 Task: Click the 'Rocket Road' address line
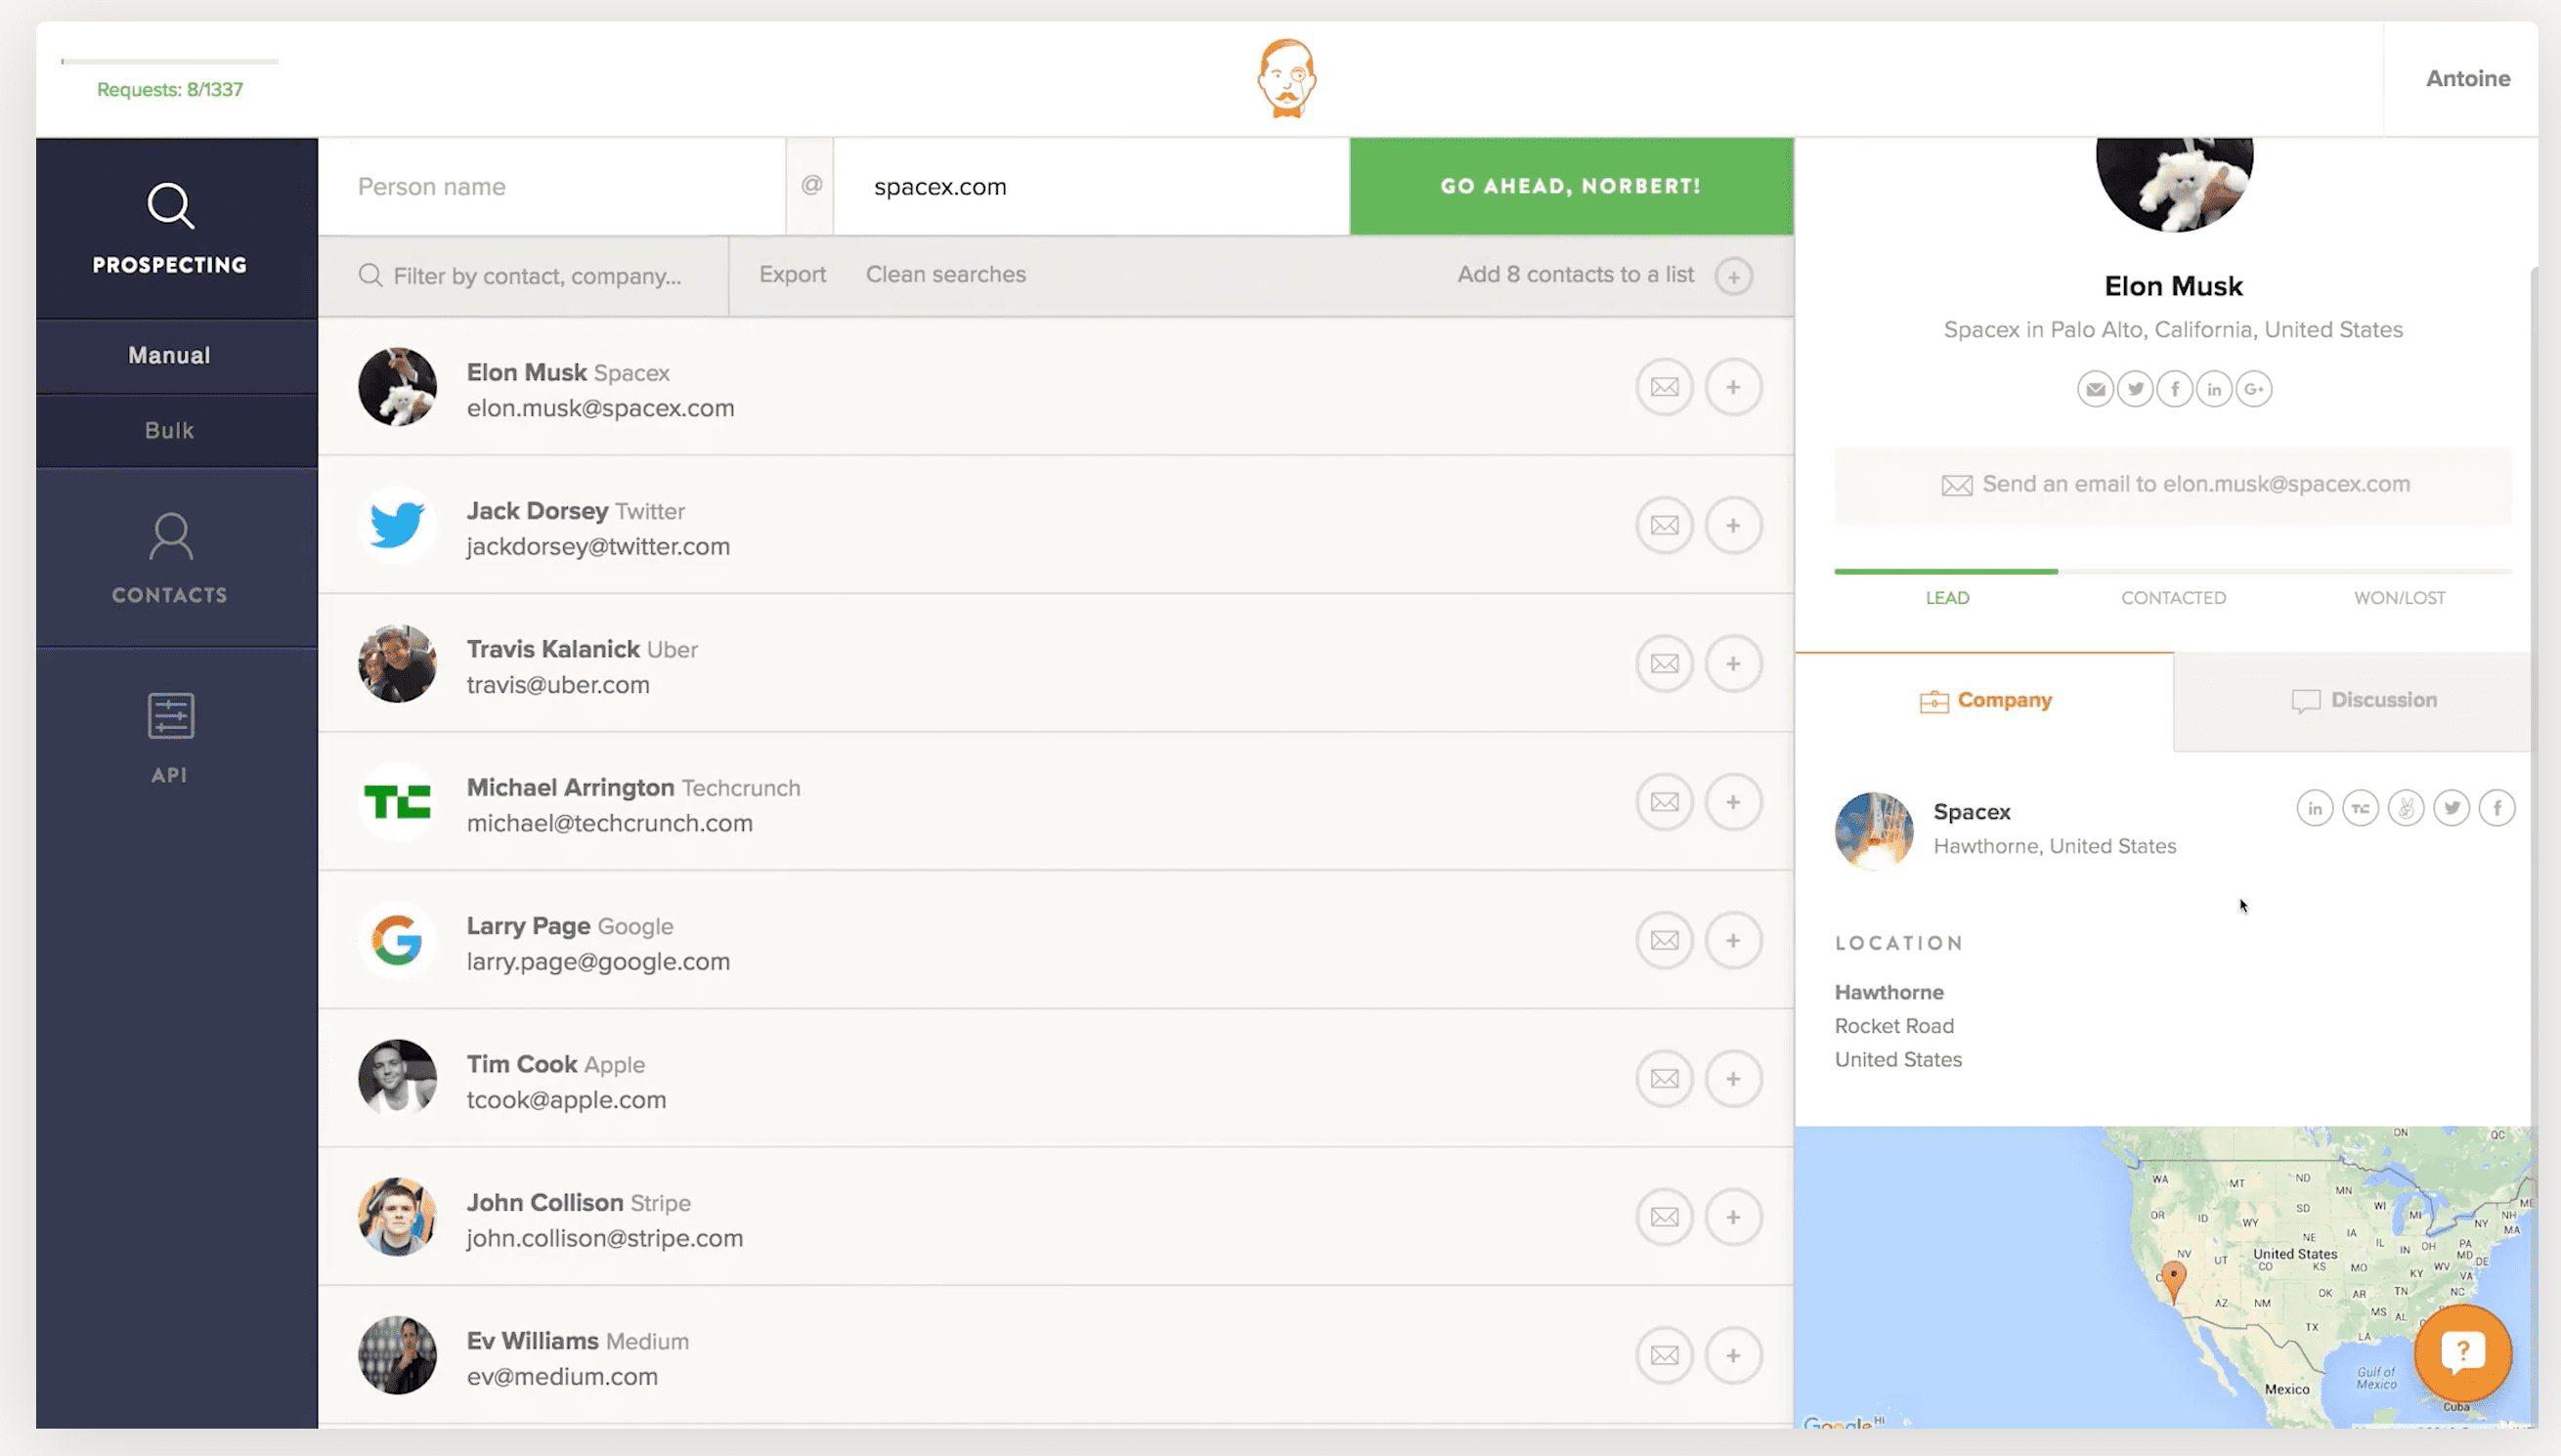click(1894, 1026)
